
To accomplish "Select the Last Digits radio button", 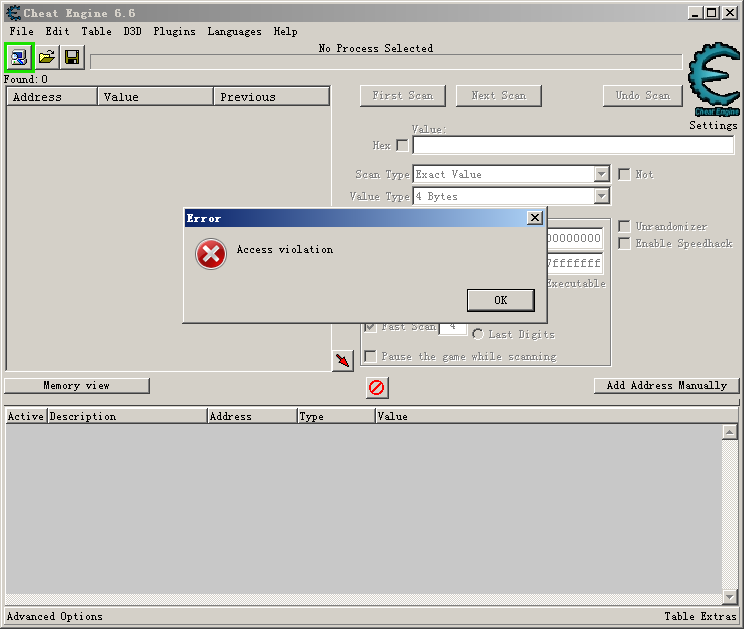I will pos(478,334).
